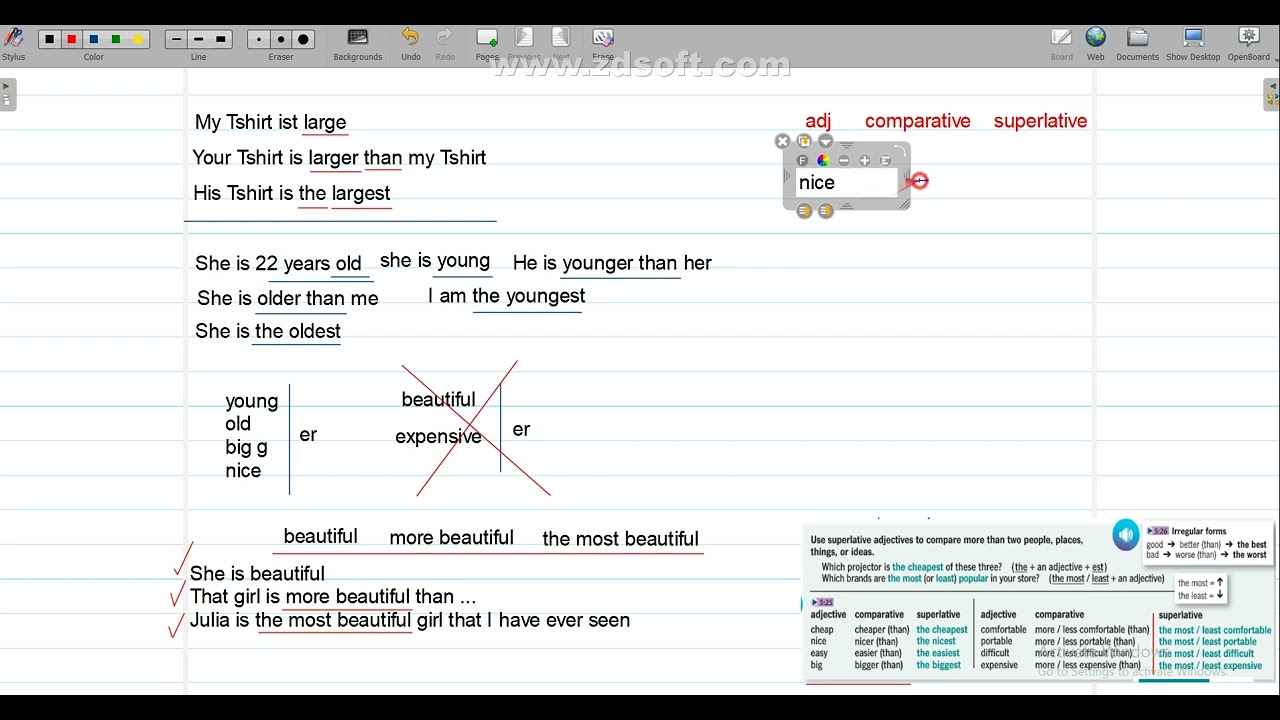1280x720 pixels.
Task: Select the text 'I am the youngest'
Action: click(507, 296)
